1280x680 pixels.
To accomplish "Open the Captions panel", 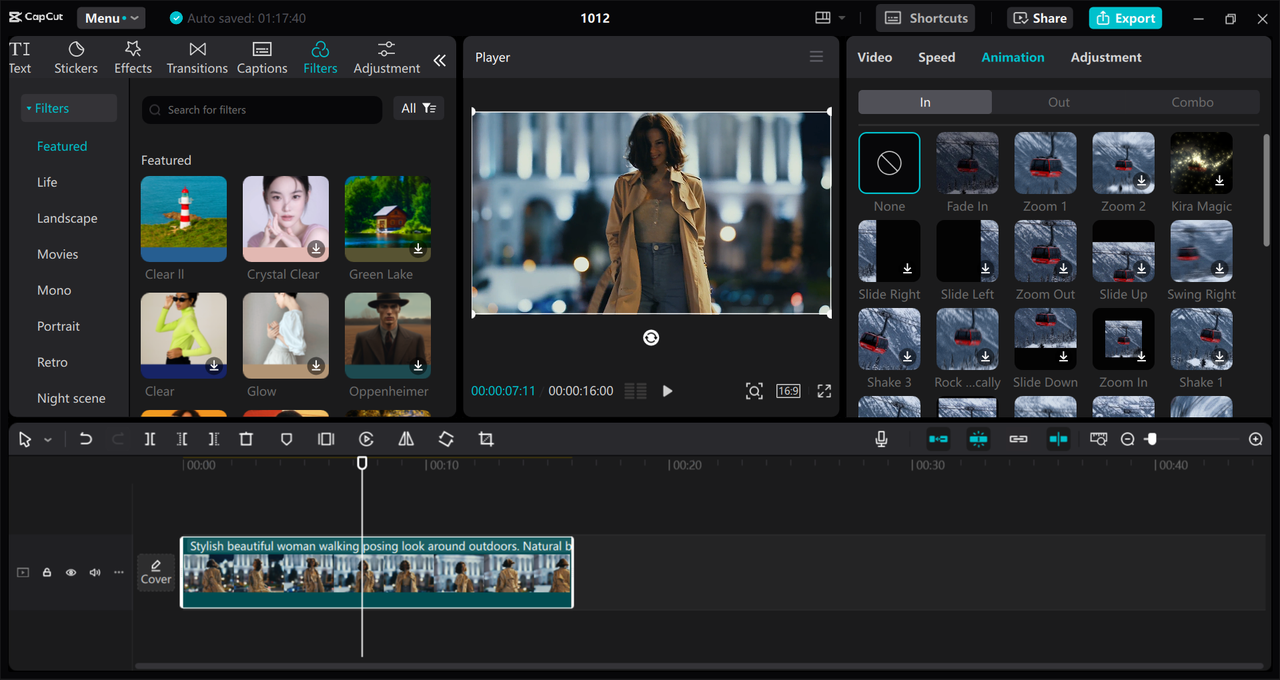I will pos(262,58).
